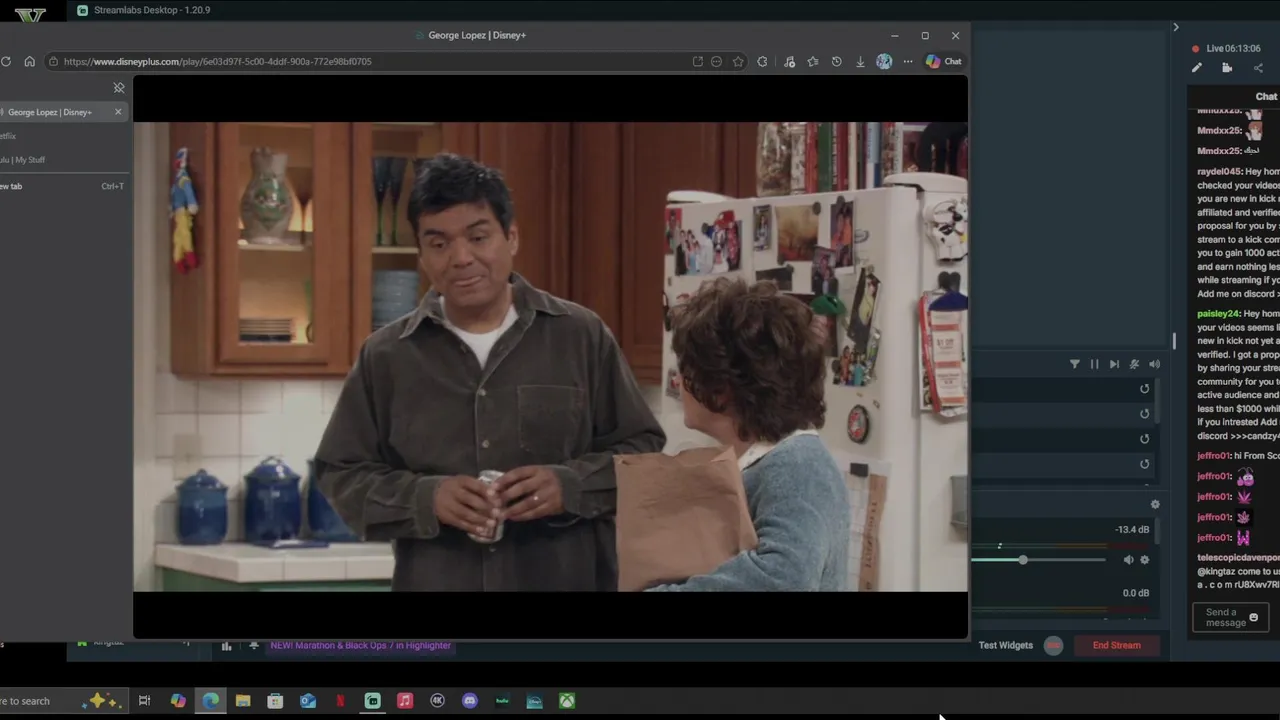Open Task View on the taskbar
1280x720 pixels.
point(144,701)
